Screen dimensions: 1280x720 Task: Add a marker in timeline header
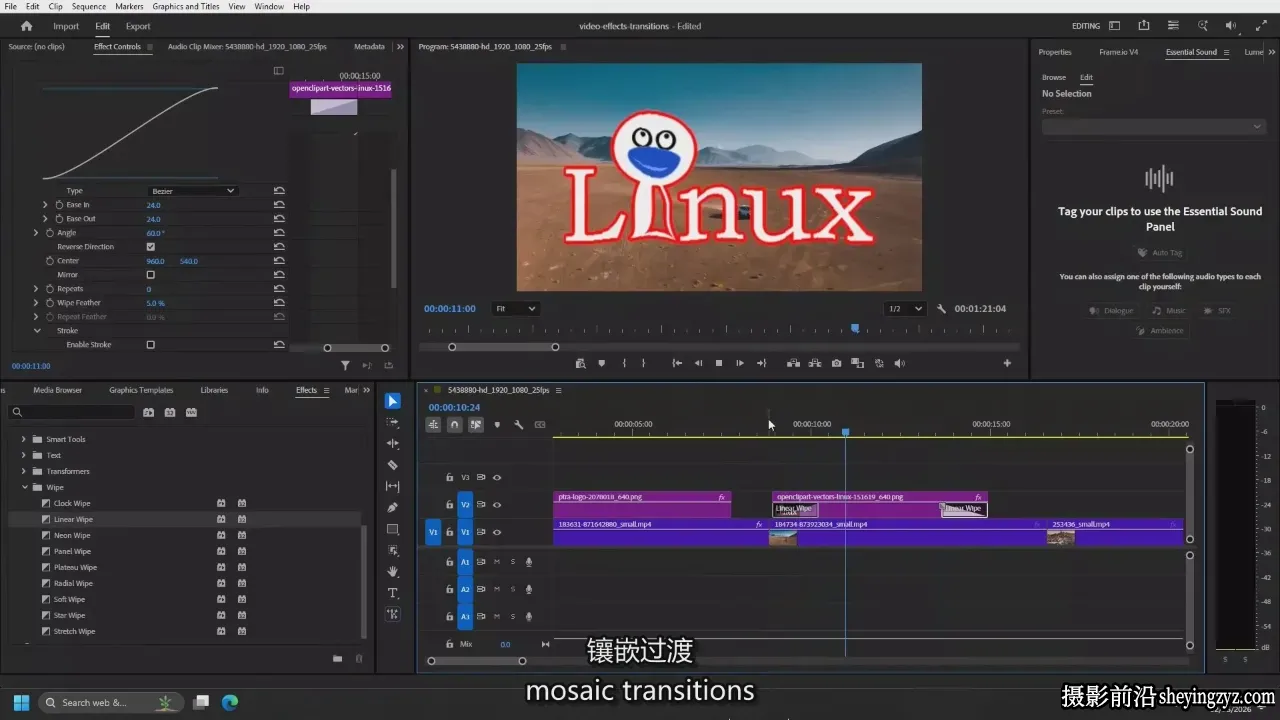497,424
